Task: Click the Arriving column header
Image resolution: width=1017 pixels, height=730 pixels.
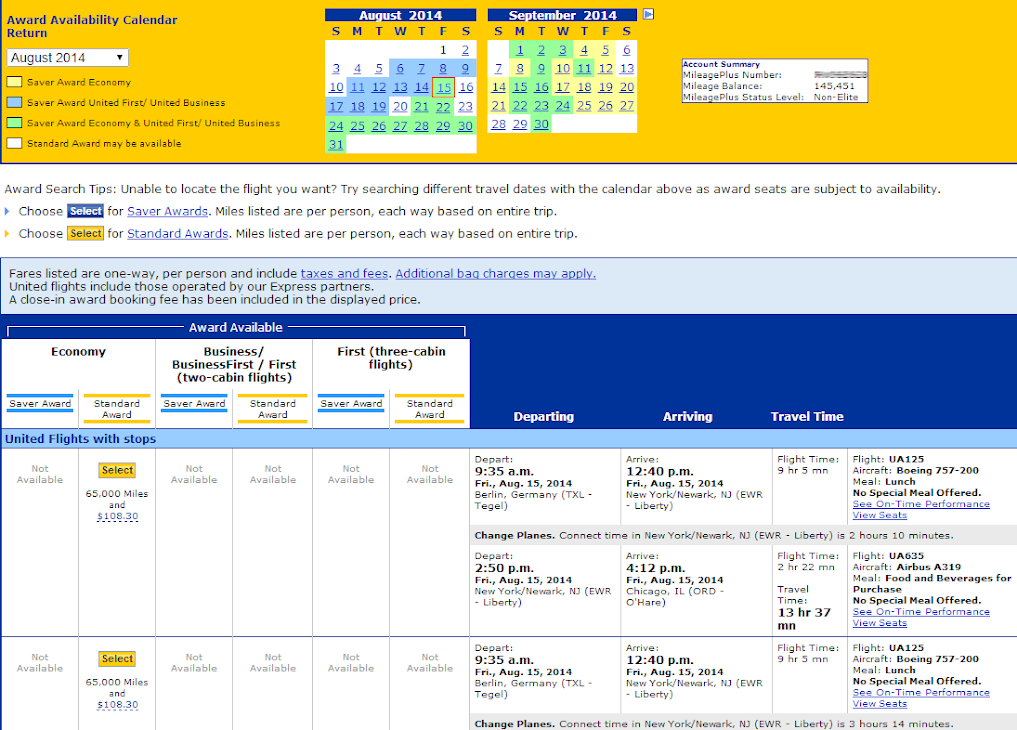Action: [688, 417]
